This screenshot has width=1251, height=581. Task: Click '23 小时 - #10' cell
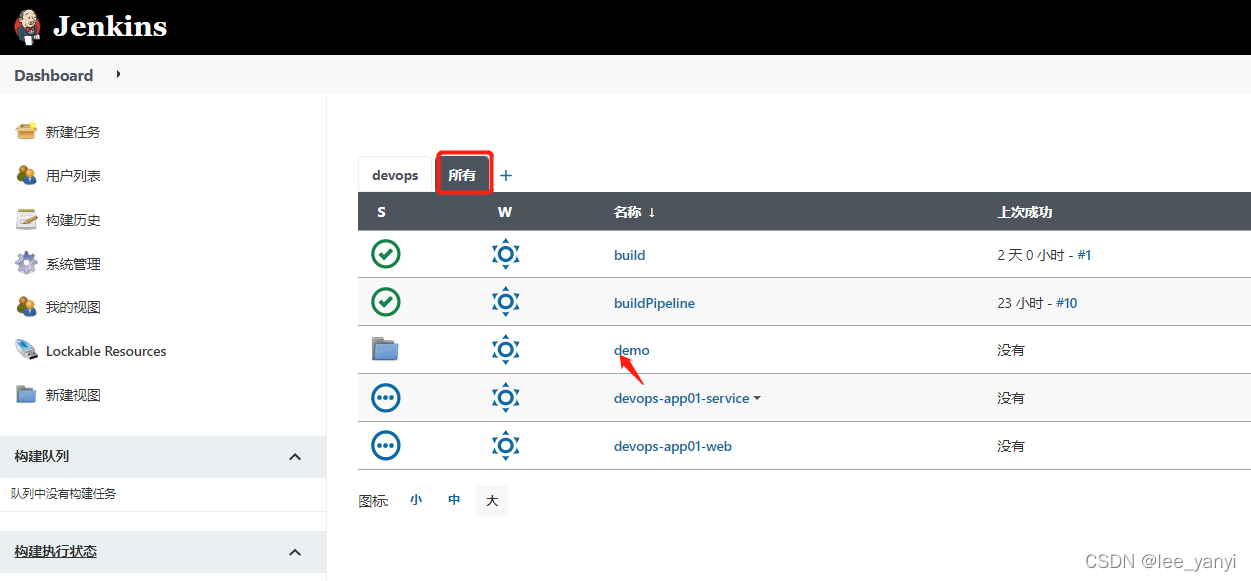[1037, 303]
